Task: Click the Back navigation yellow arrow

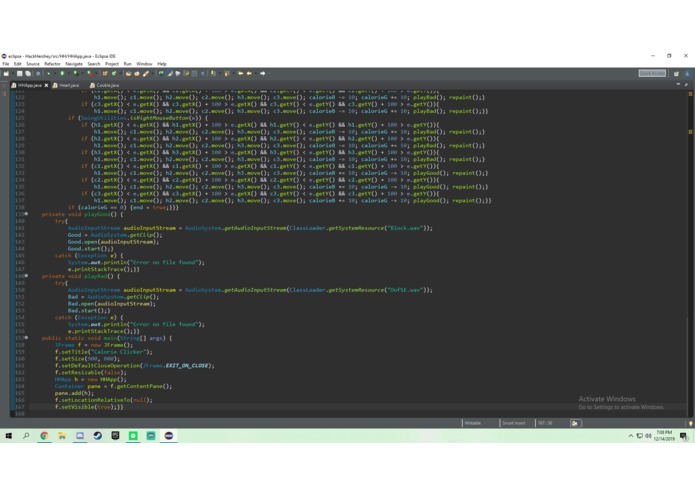Action: pyautogui.click(x=249, y=73)
